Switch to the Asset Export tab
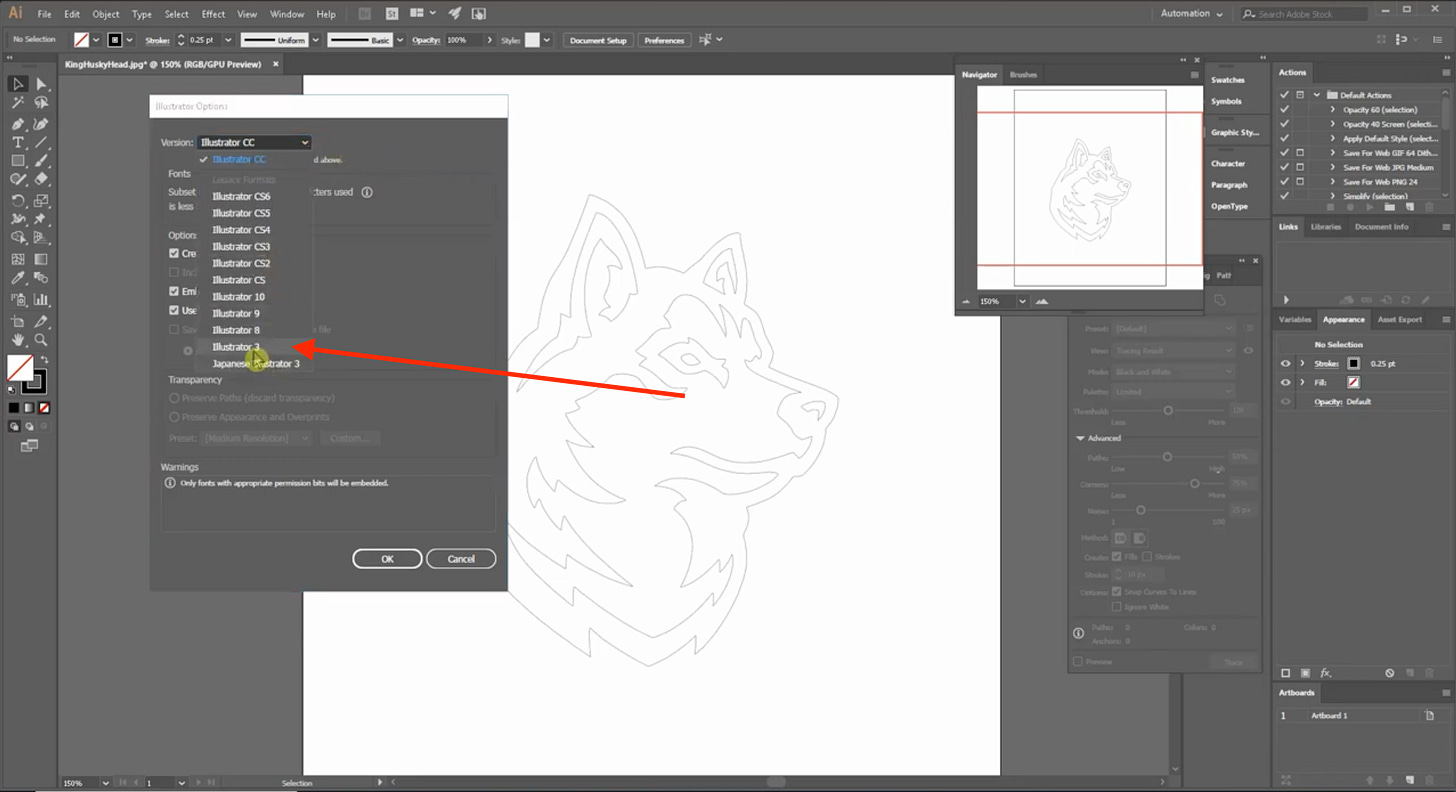Viewport: 1456px width, 792px height. [1398, 319]
